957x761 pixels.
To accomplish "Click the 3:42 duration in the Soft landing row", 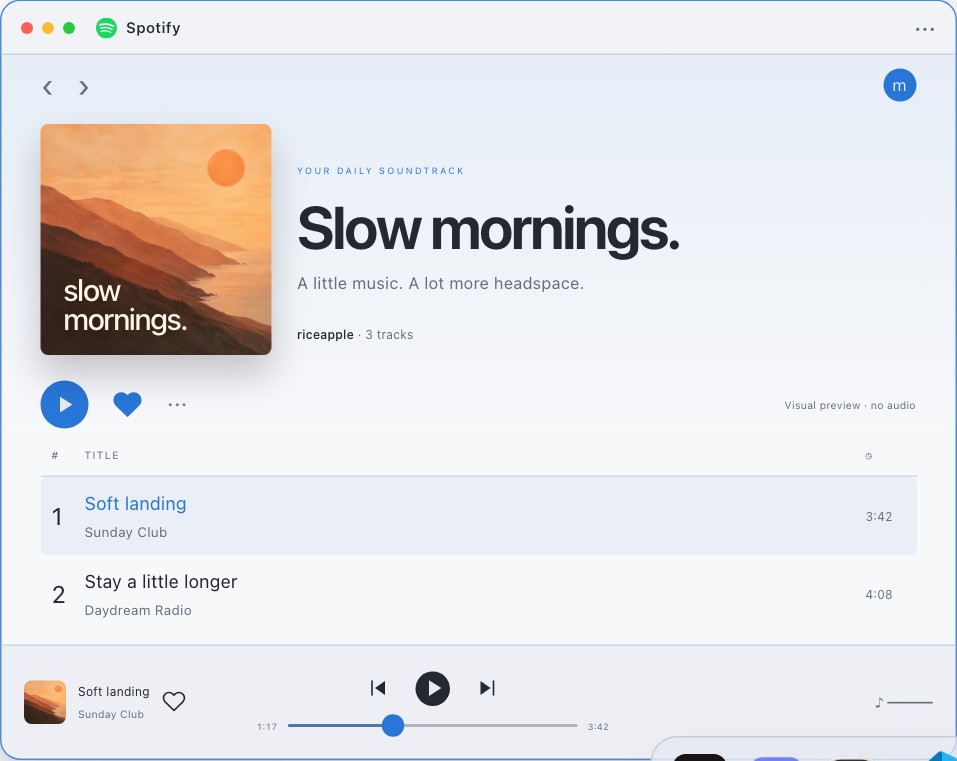I will tap(879, 516).
